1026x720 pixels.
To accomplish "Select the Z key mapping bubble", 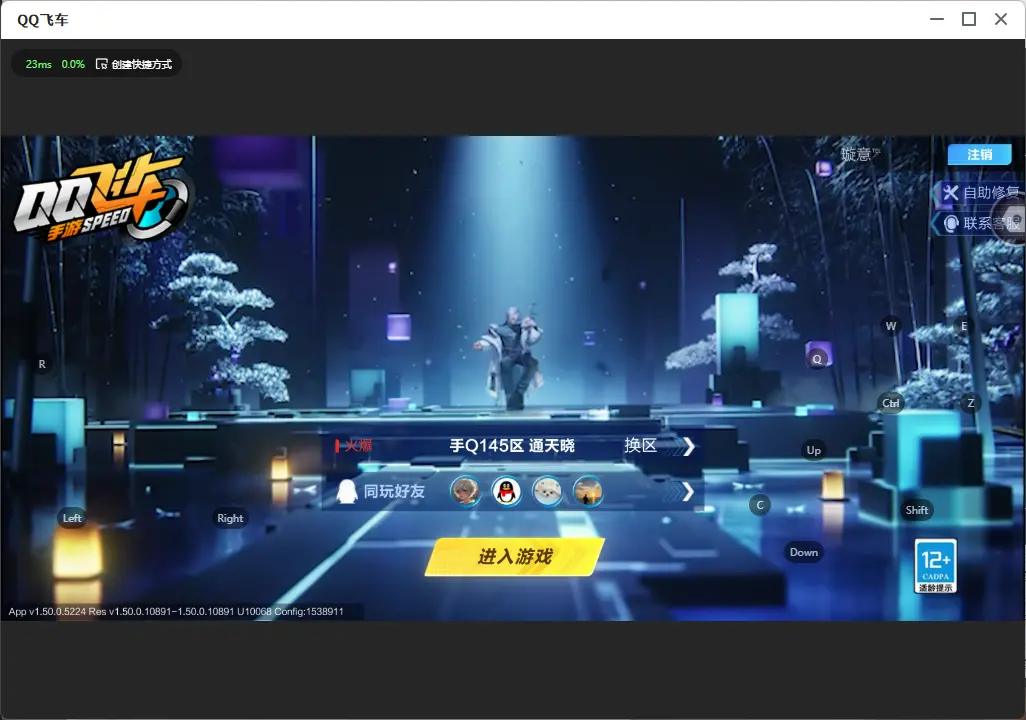I will (x=970, y=403).
